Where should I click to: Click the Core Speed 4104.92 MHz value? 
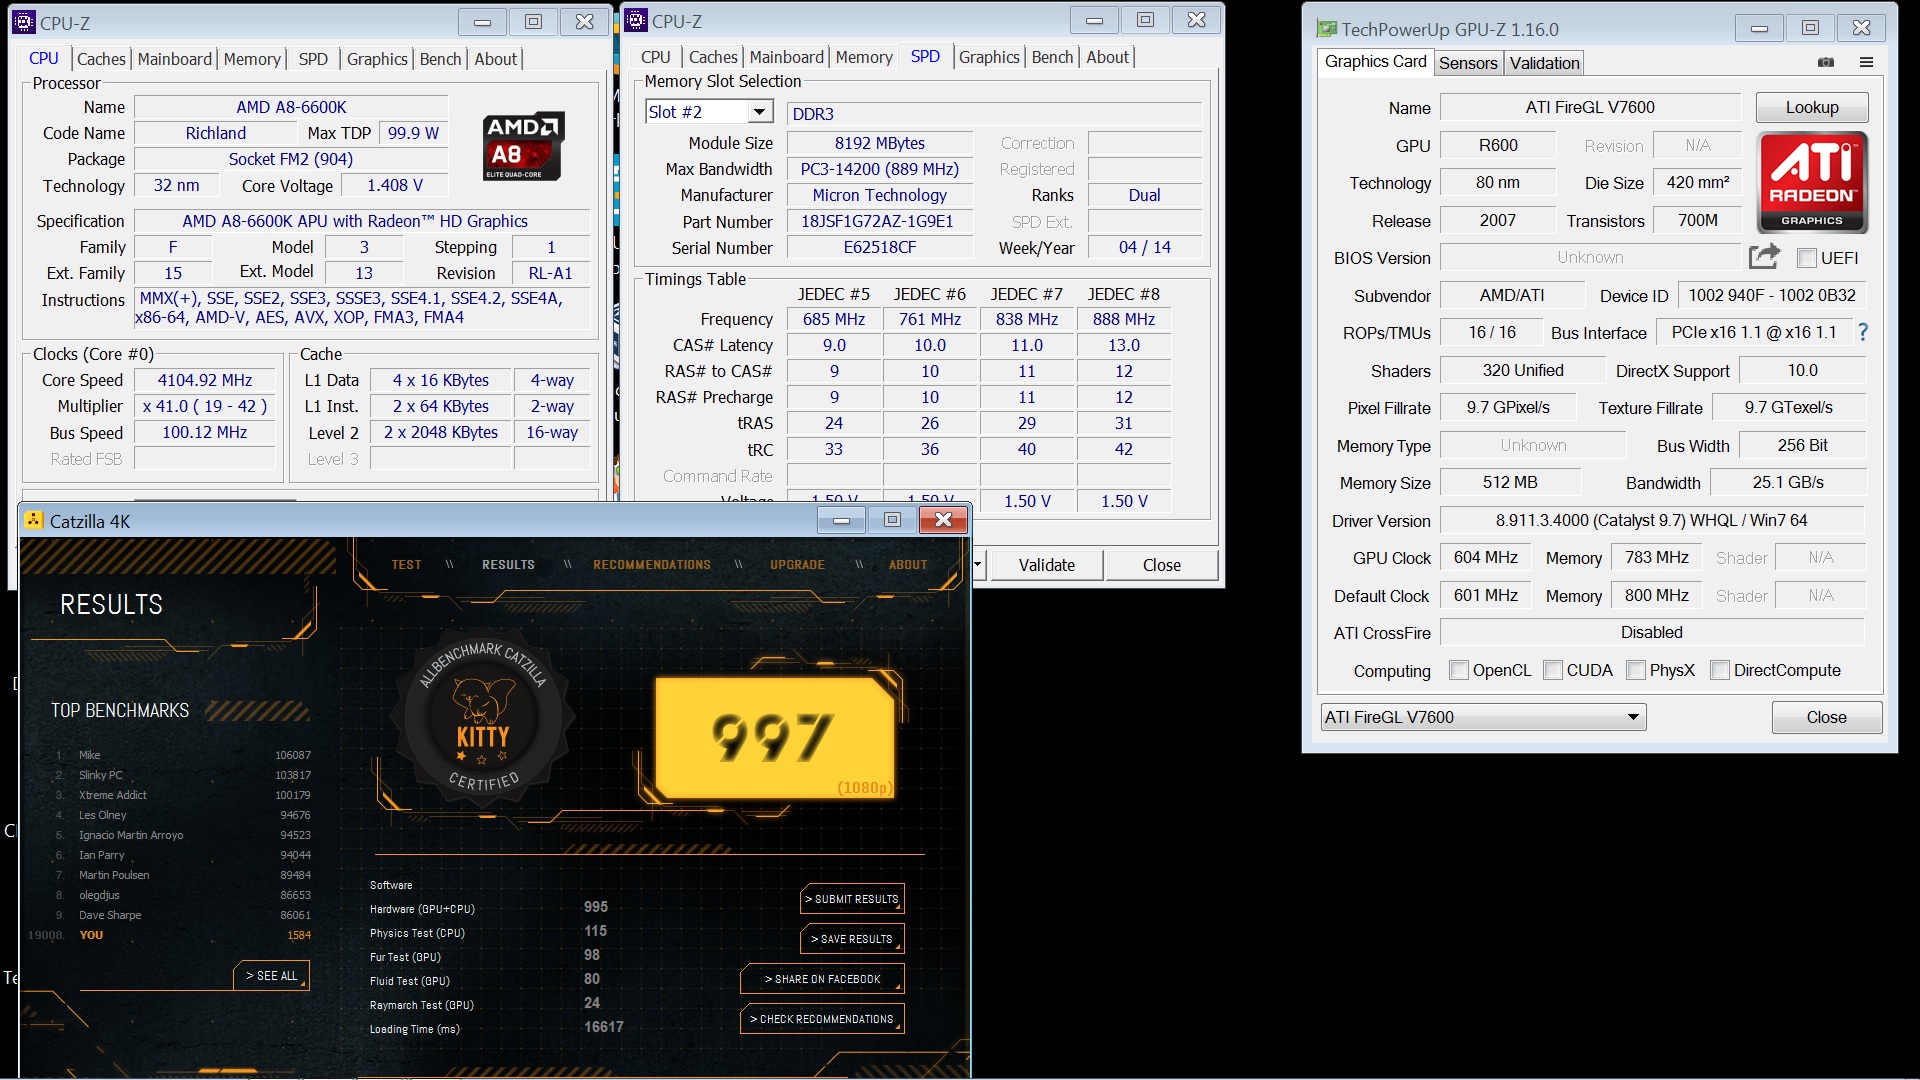tap(205, 380)
